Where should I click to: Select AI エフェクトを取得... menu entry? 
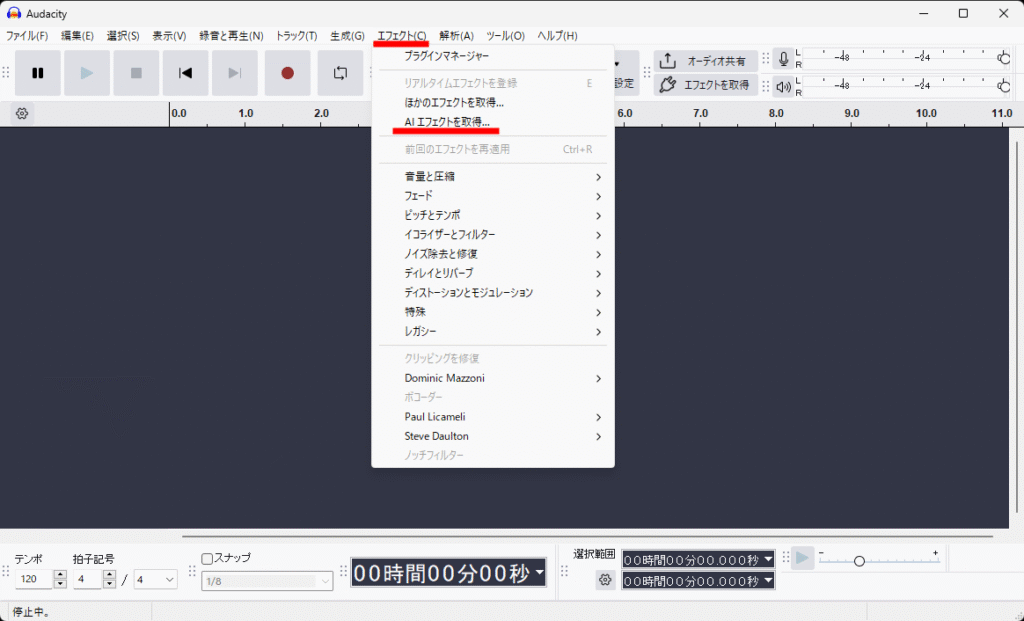pyautogui.click(x=492, y=122)
